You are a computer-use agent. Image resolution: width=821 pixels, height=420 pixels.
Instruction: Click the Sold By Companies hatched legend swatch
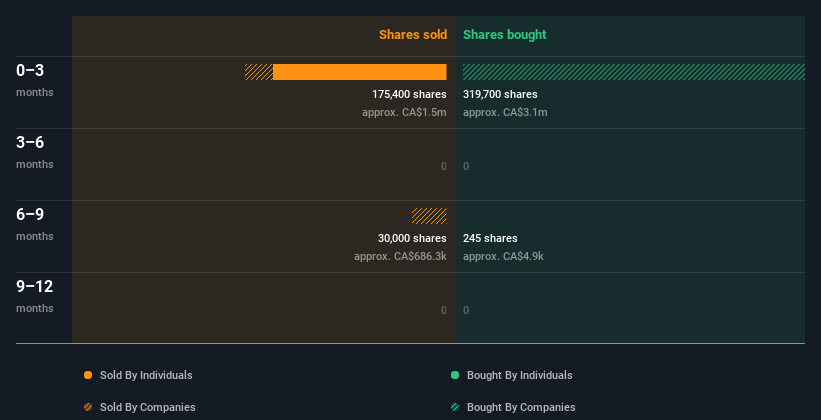pos(88,407)
